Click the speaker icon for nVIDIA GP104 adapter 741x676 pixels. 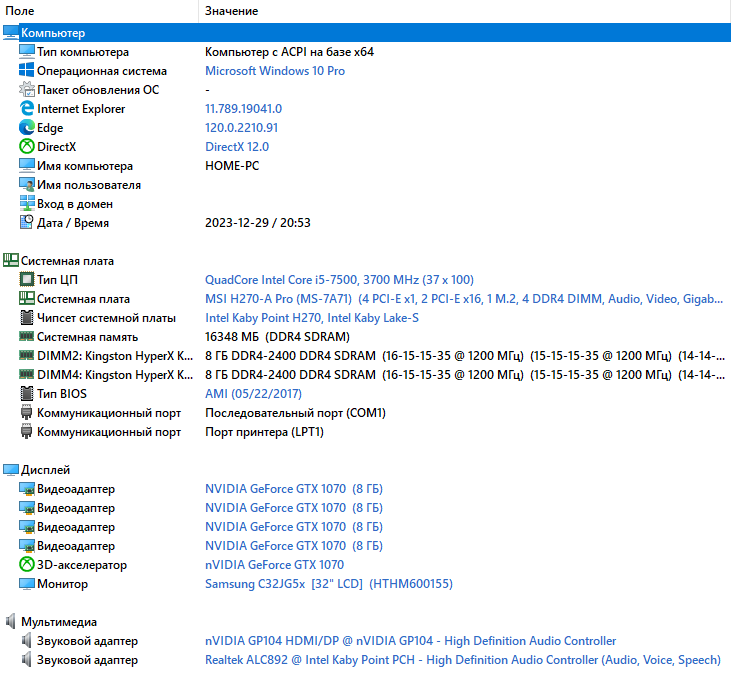pyautogui.click(x=26, y=641)
